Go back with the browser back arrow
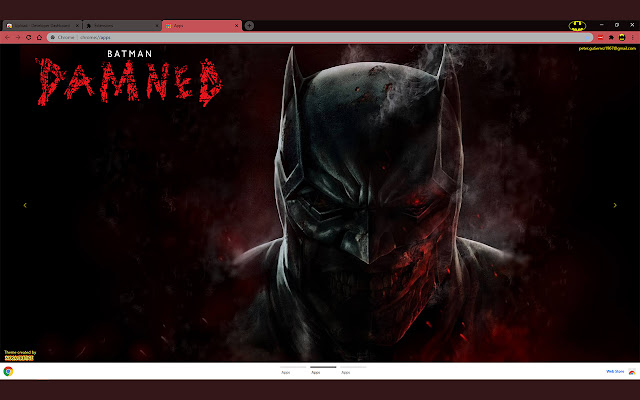 [x=7, y=37]
